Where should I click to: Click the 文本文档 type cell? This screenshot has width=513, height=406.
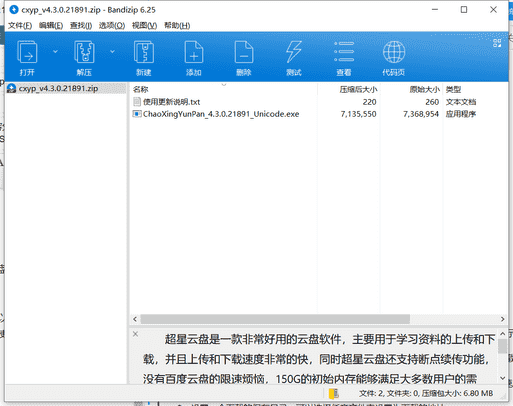[461, 102]
